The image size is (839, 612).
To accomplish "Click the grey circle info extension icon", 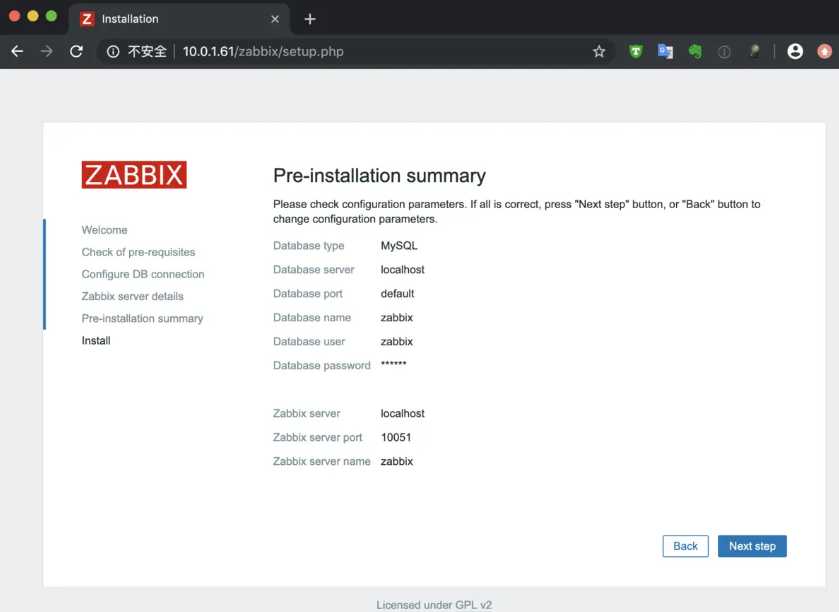I will coord(724,52).
